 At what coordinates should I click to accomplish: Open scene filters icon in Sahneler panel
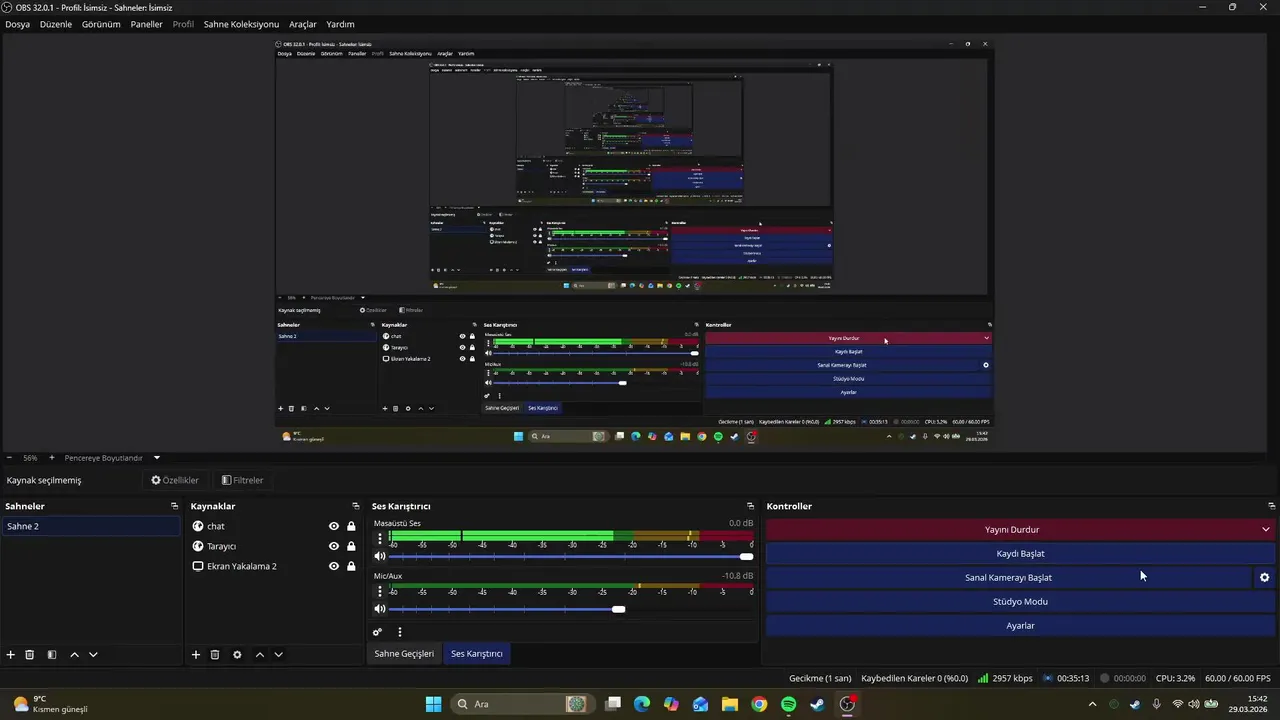pos(51,655)
